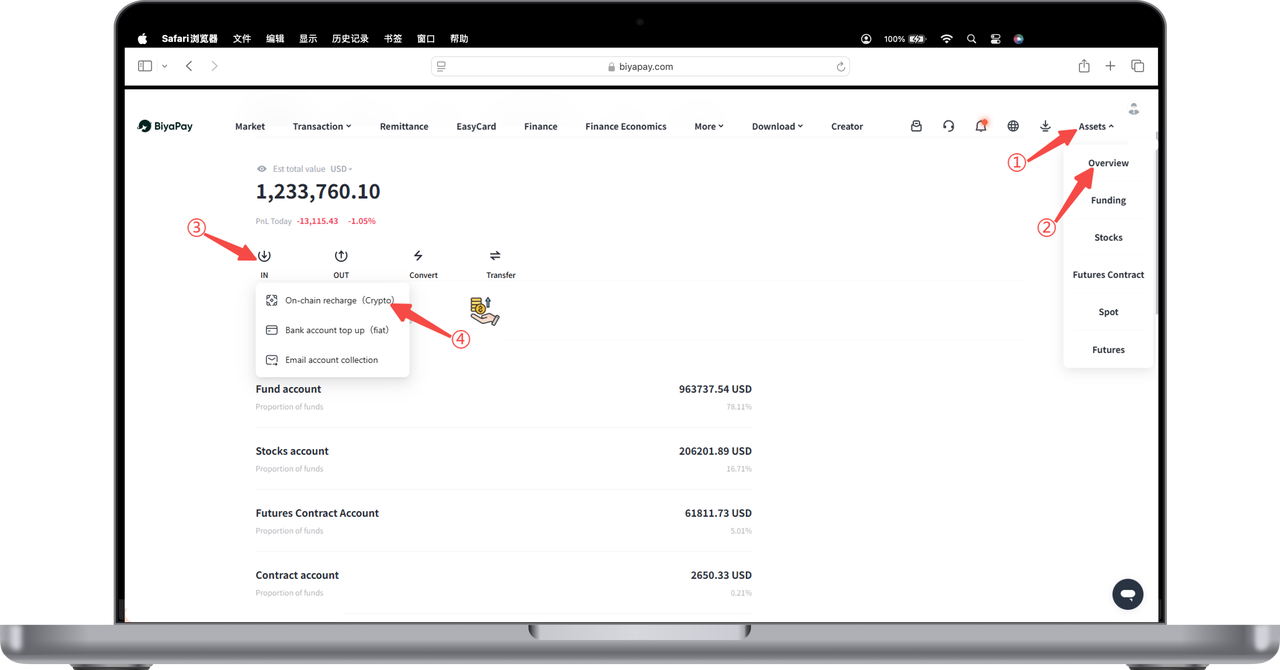Expand the USD currency selector
Image resolution: width=1280 pixels, height=670 pixels.
pos(341,169)
